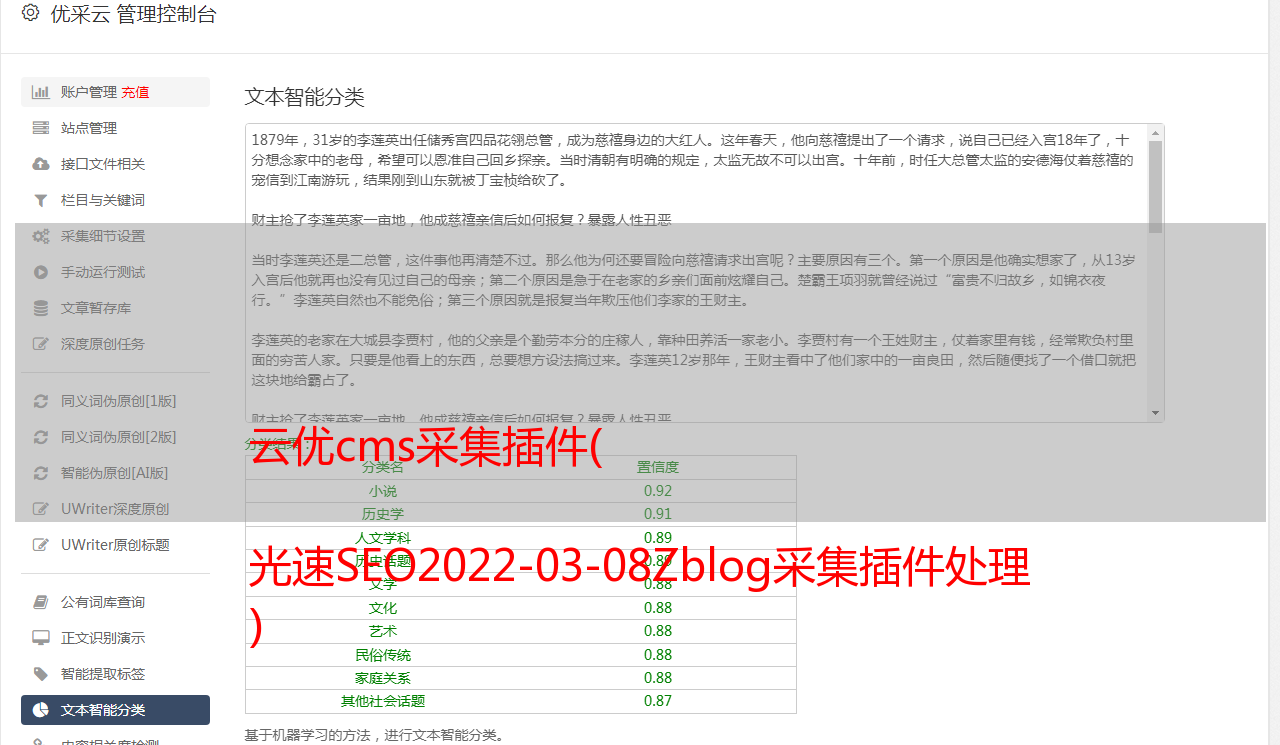Click the 文本智能分类 page heading

pos(305,97)
